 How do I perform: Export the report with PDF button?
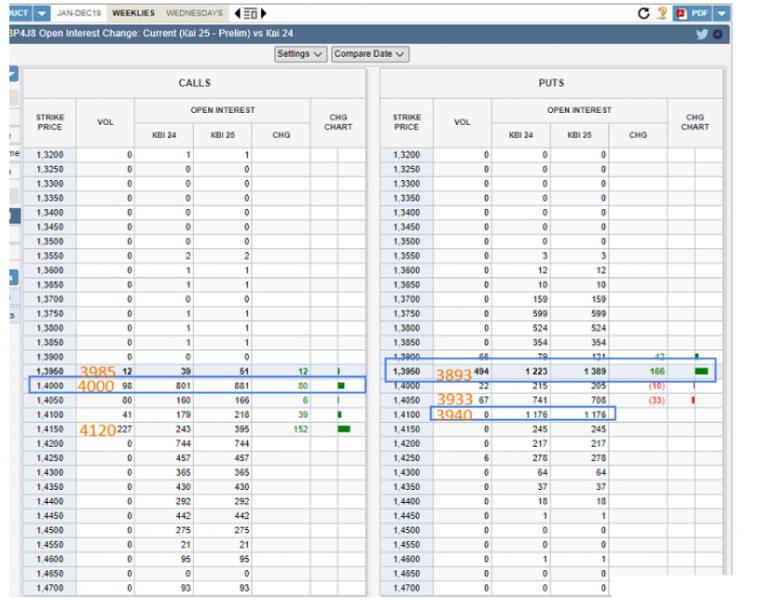coord(693,13)
